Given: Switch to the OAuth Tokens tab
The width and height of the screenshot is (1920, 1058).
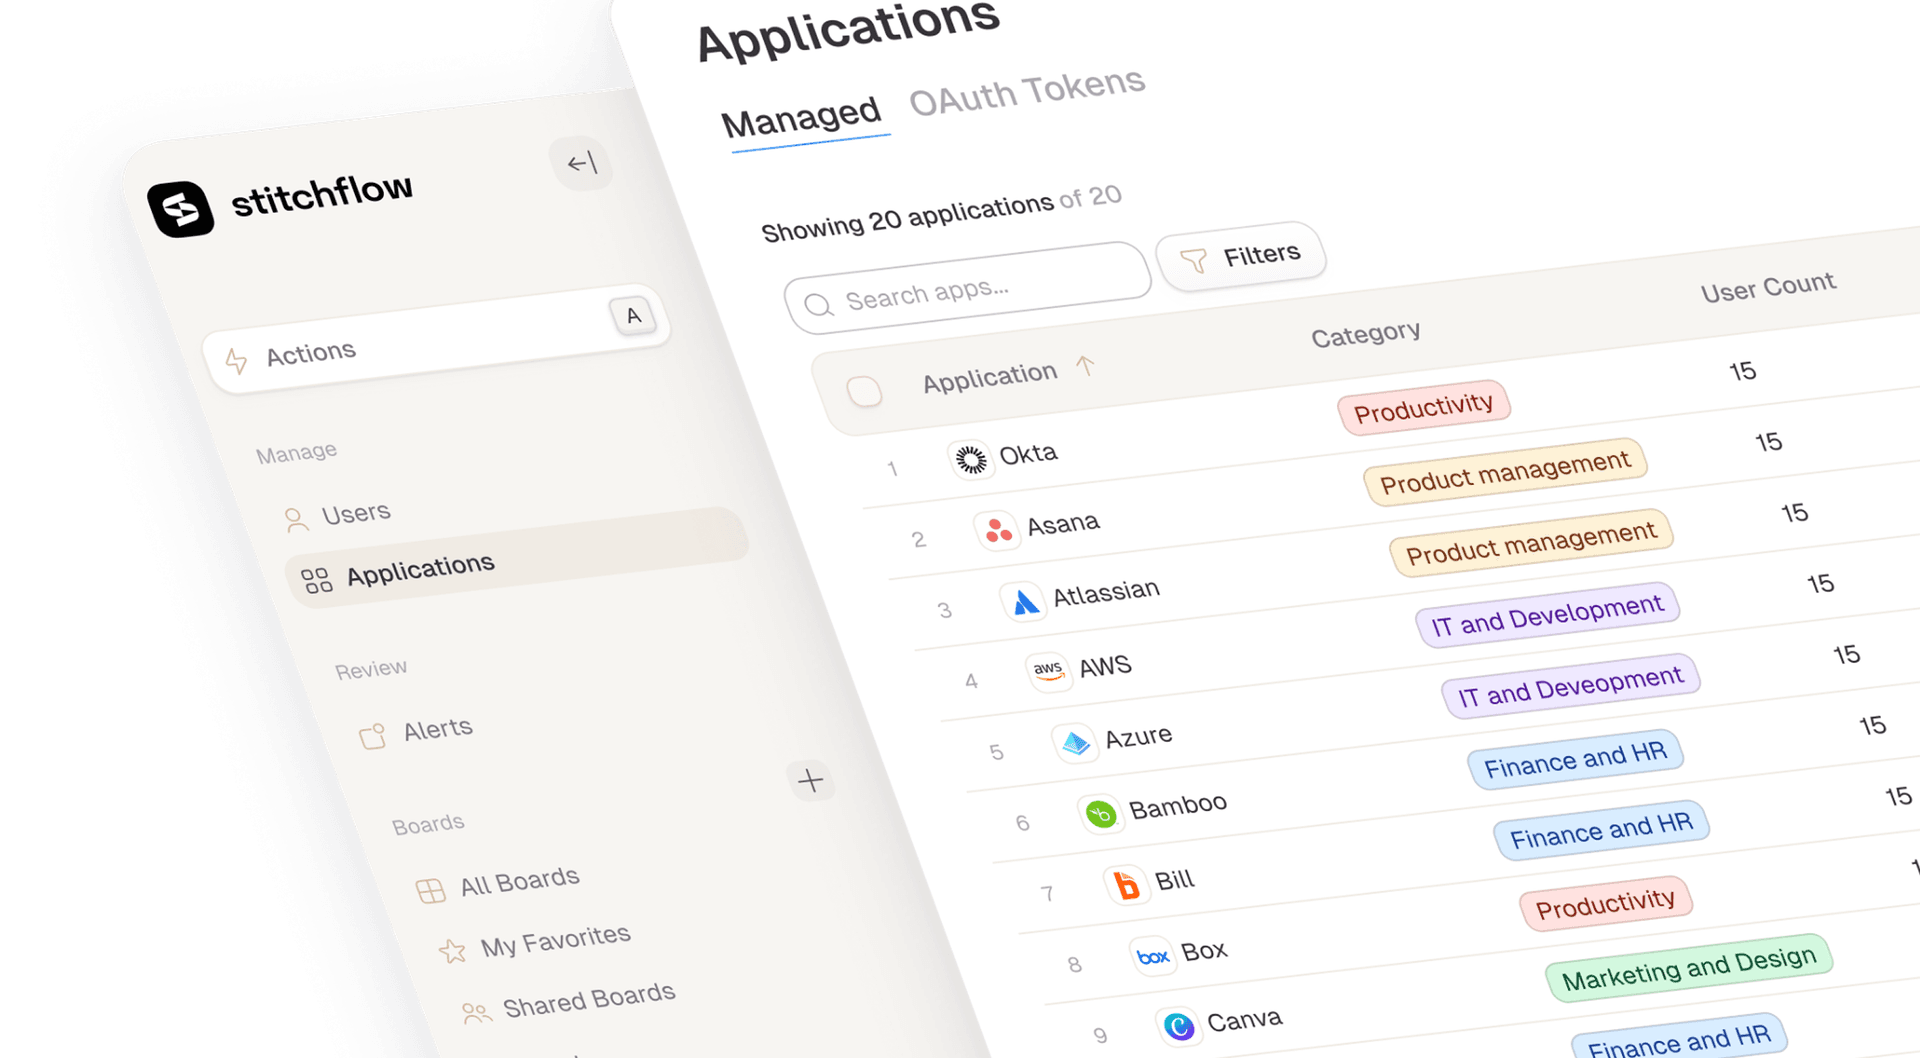Looking at the screenshot, I should 1026,95.
